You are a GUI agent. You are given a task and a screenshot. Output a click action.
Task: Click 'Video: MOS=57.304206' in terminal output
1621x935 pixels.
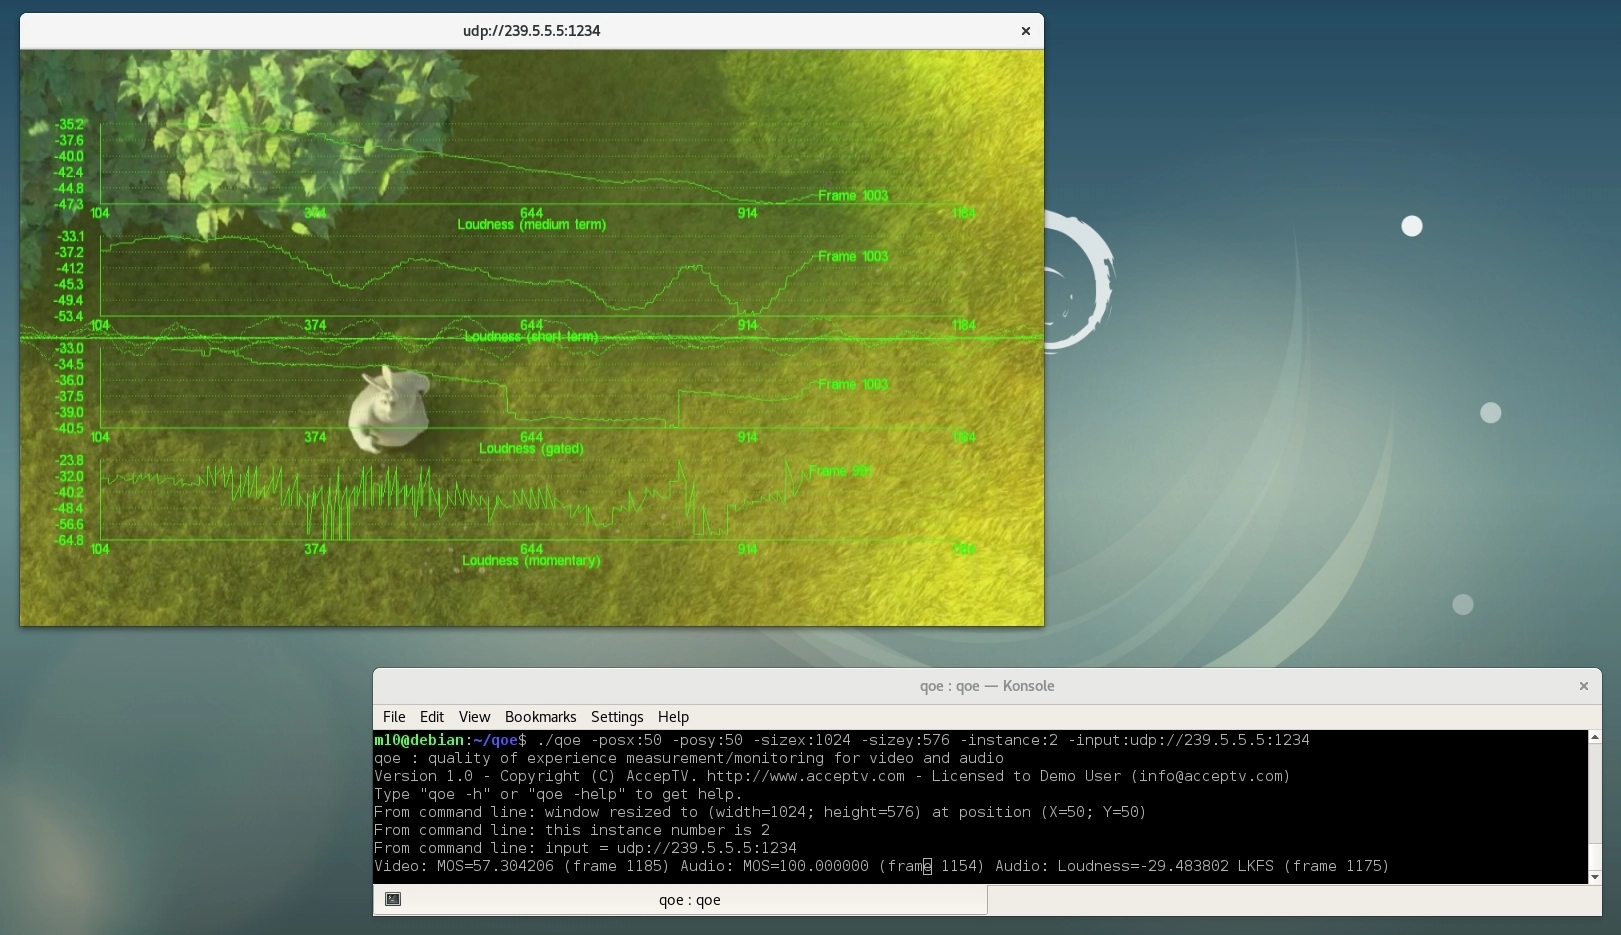click(x=464, y=867)
